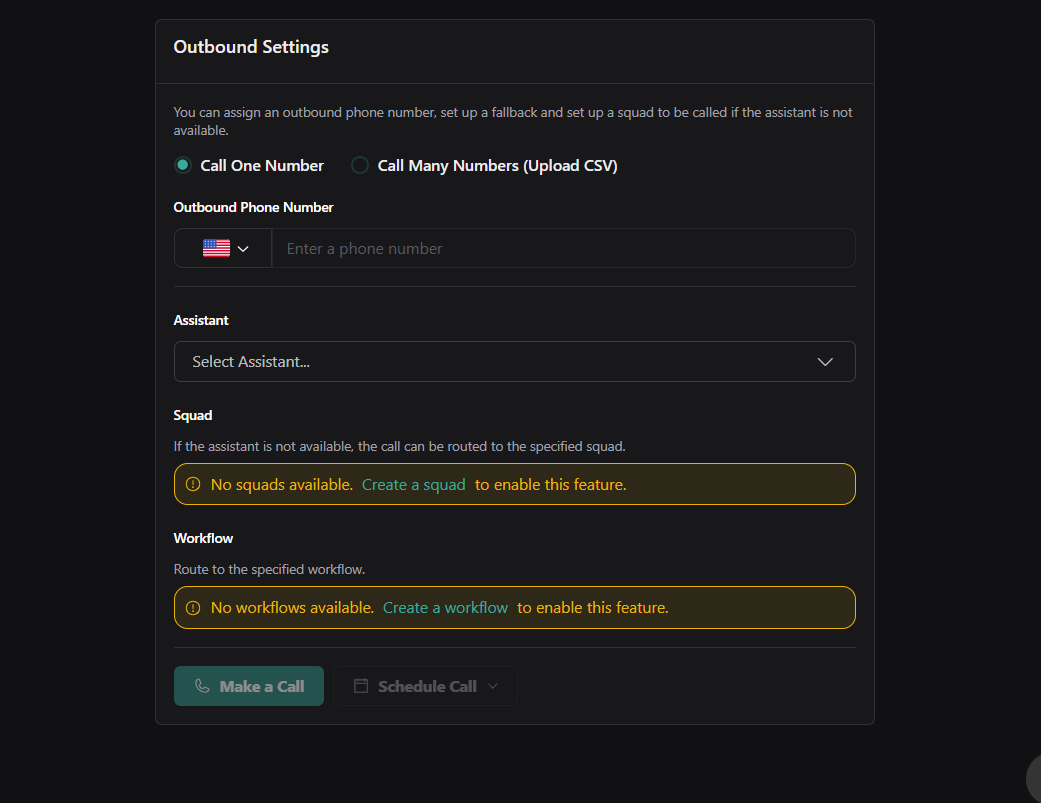Image resolution: width=1041 pixels, height=803 pixels.
Task: Click the phone handset icon
Action: pyautogui.click(x=202, y=686)
